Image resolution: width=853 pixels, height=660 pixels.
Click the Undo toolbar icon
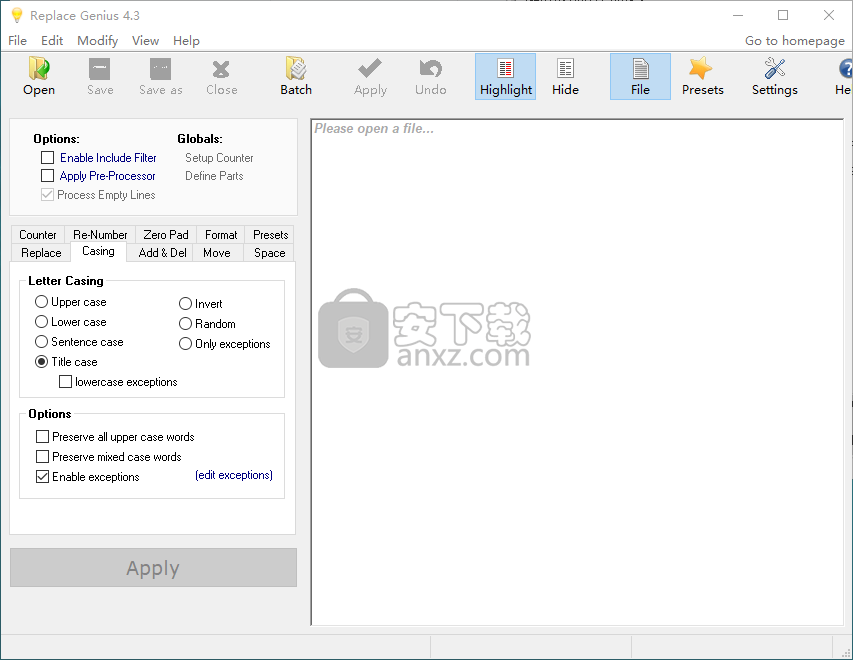click(x=430, y=77)
